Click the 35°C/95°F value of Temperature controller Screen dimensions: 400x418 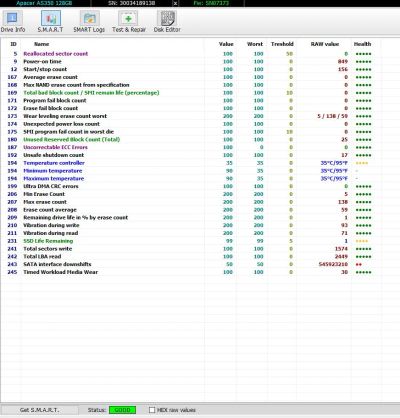[334, 163]
